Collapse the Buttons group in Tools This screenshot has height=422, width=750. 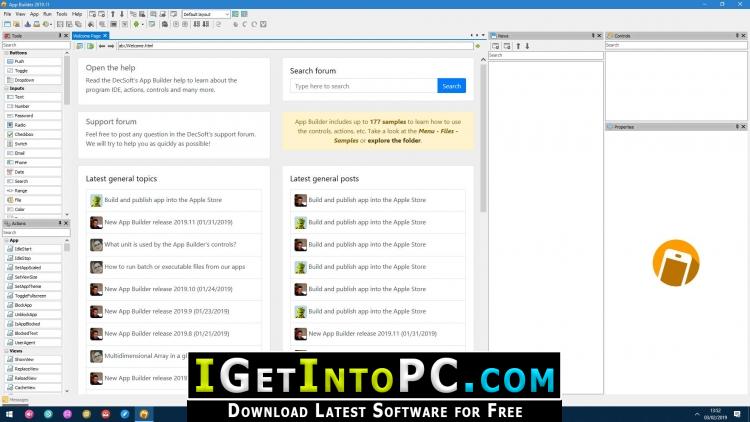7,53
